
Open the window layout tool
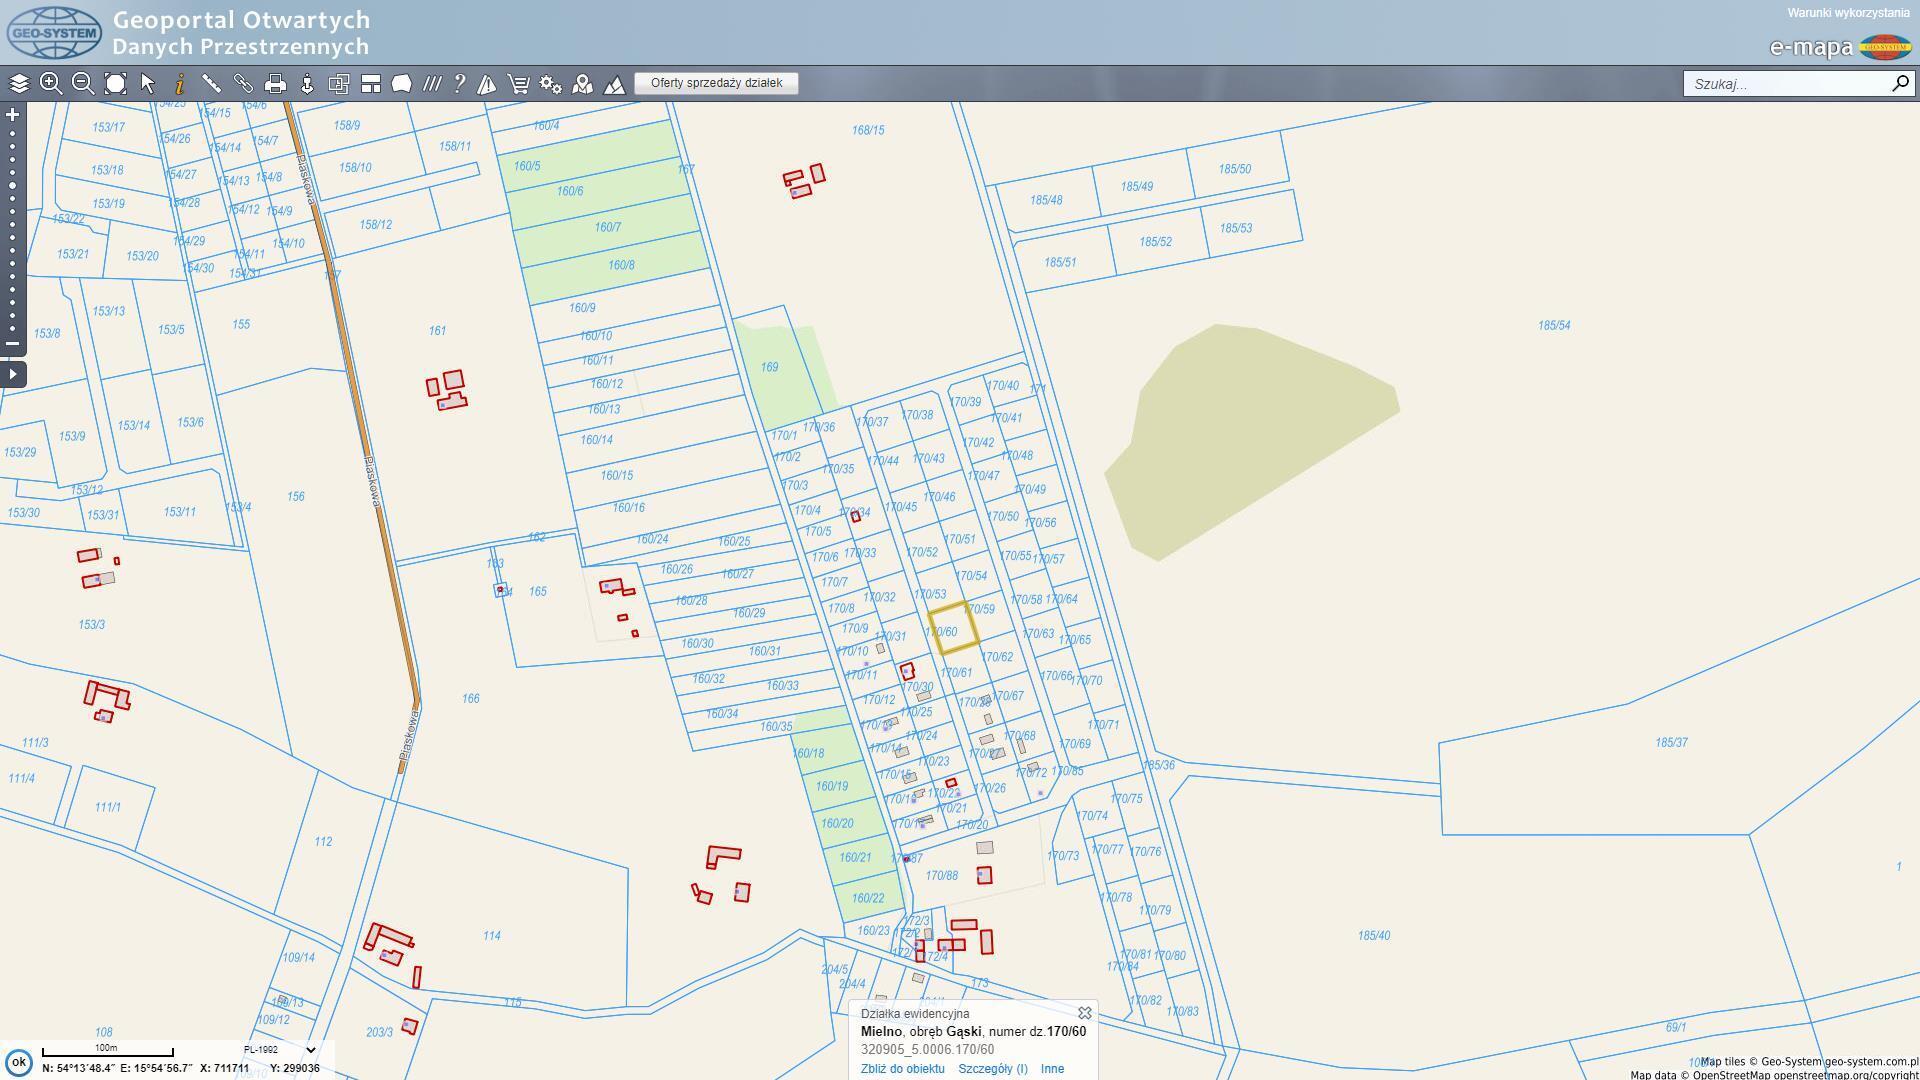tap(371, 84)
